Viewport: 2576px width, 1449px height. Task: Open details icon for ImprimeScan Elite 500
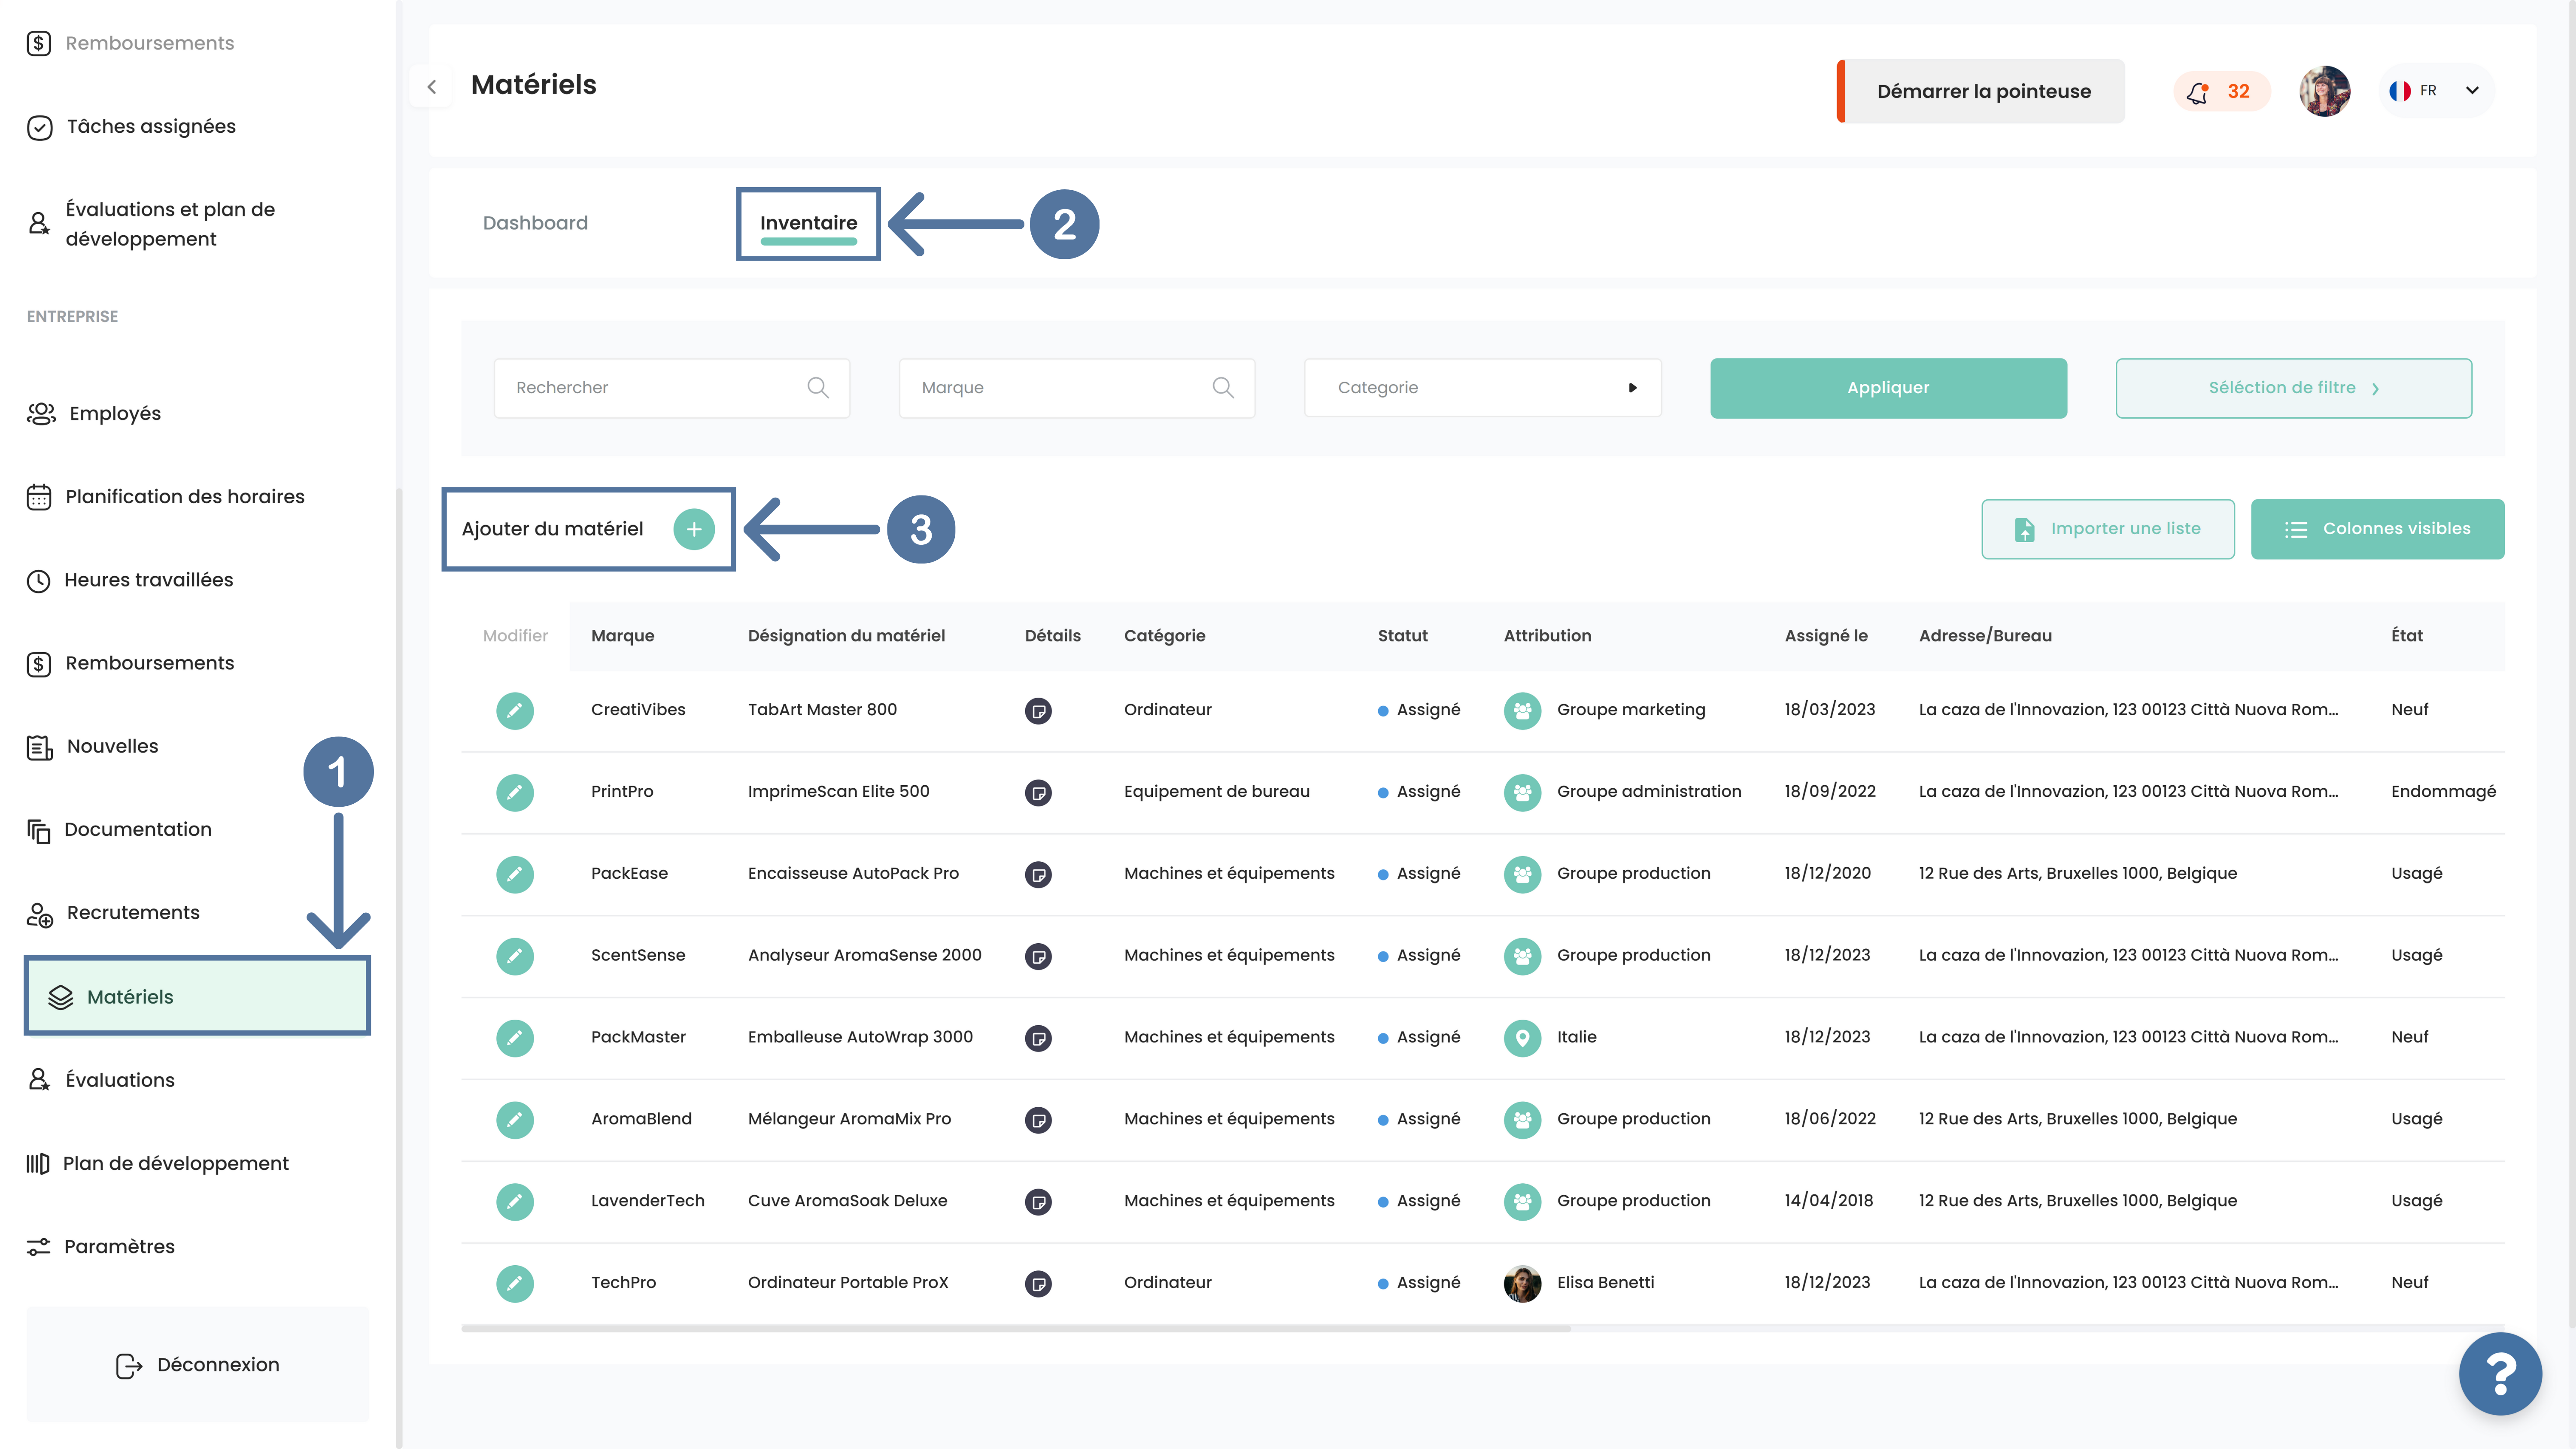(x=1038, y=793)
